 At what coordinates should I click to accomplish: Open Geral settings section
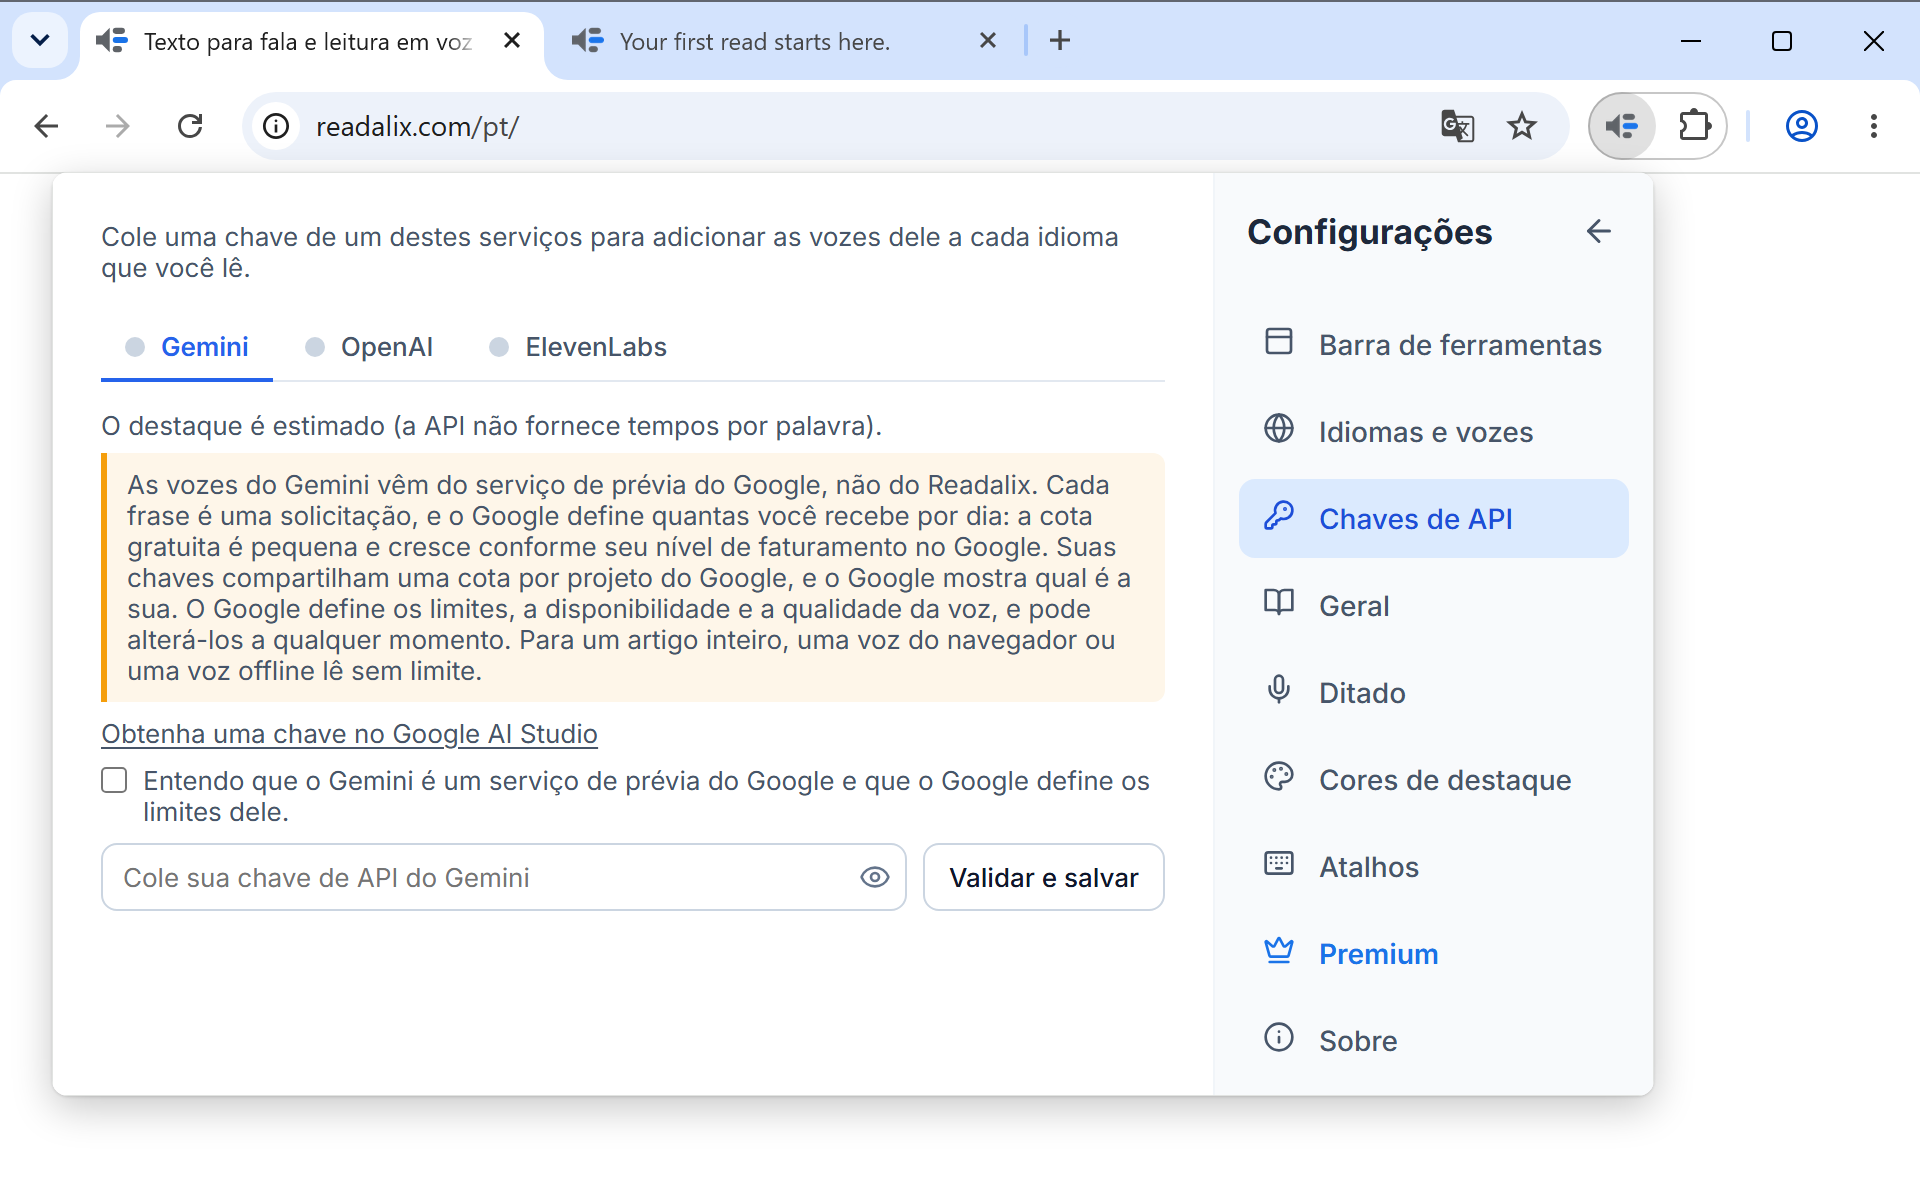coord(1433,606)
